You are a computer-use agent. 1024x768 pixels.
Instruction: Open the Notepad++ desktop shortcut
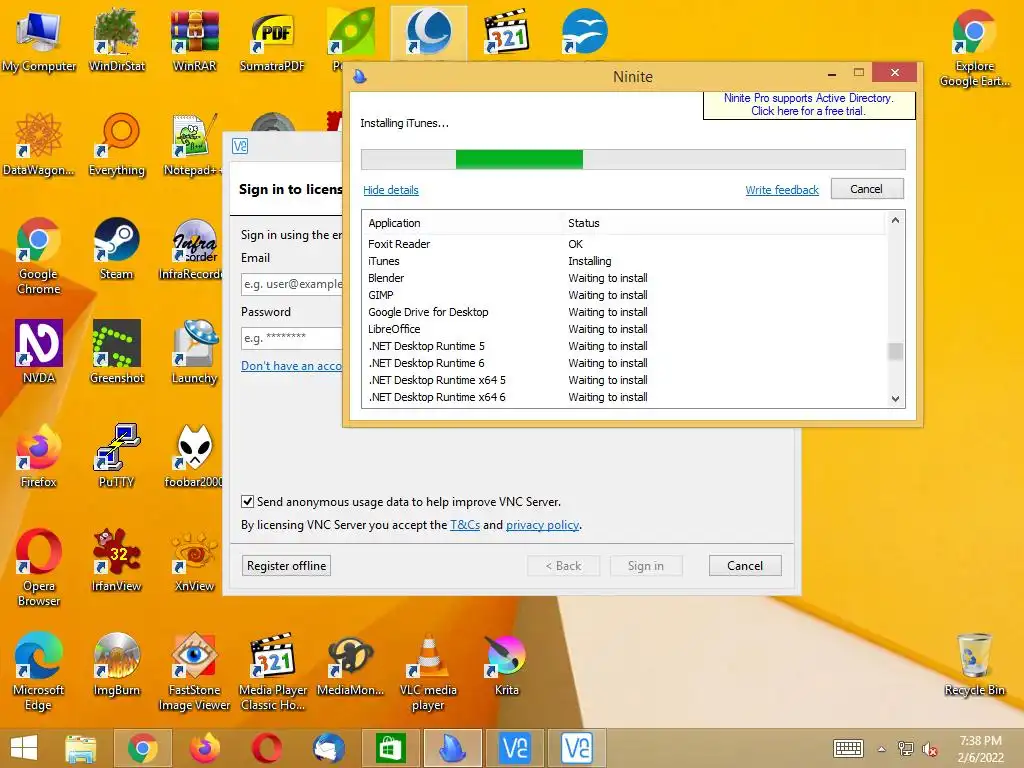point(194,145)
